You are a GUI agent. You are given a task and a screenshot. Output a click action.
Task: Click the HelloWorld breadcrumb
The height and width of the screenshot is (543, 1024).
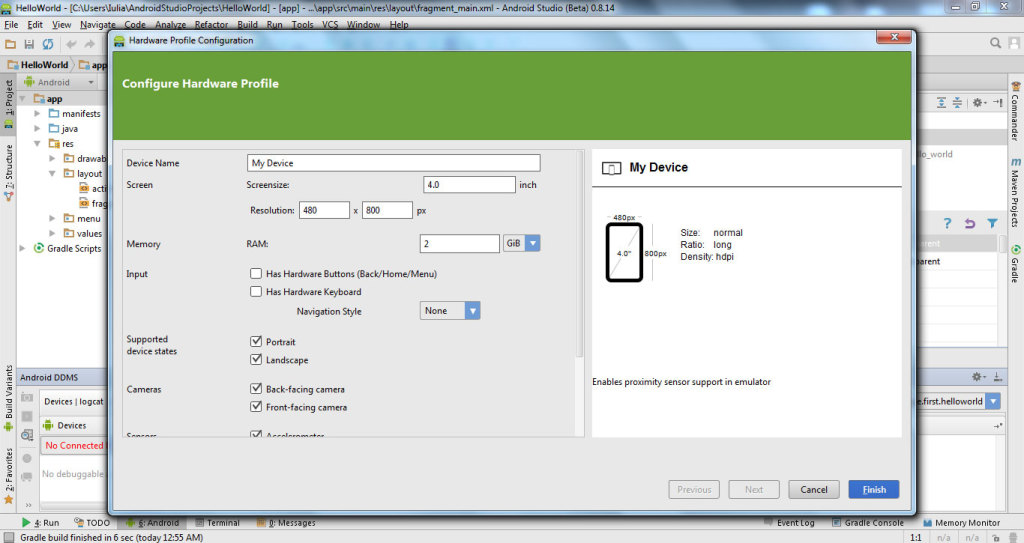click(38, 65)
